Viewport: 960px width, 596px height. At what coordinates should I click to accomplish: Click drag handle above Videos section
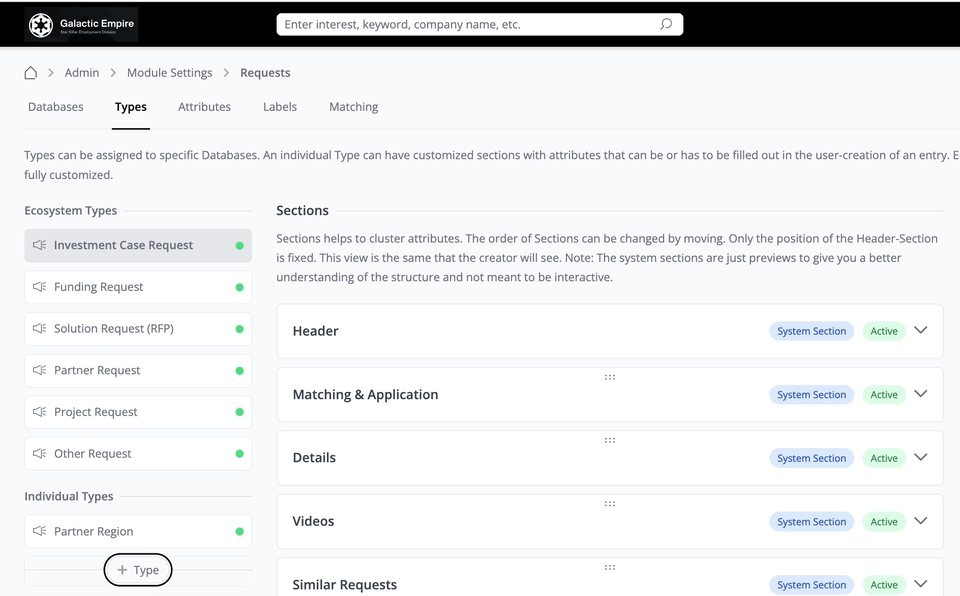point(609,504)
